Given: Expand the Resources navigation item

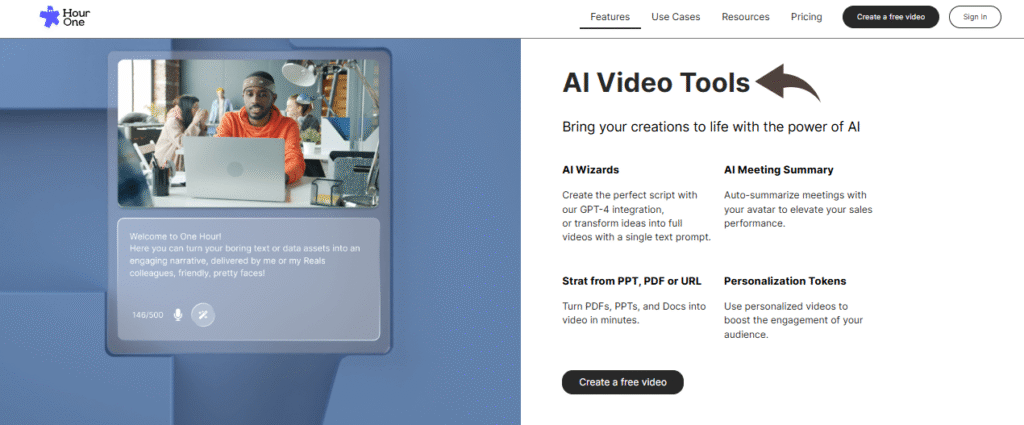Looking at the screenshot, I should click(x=745, y=17).
